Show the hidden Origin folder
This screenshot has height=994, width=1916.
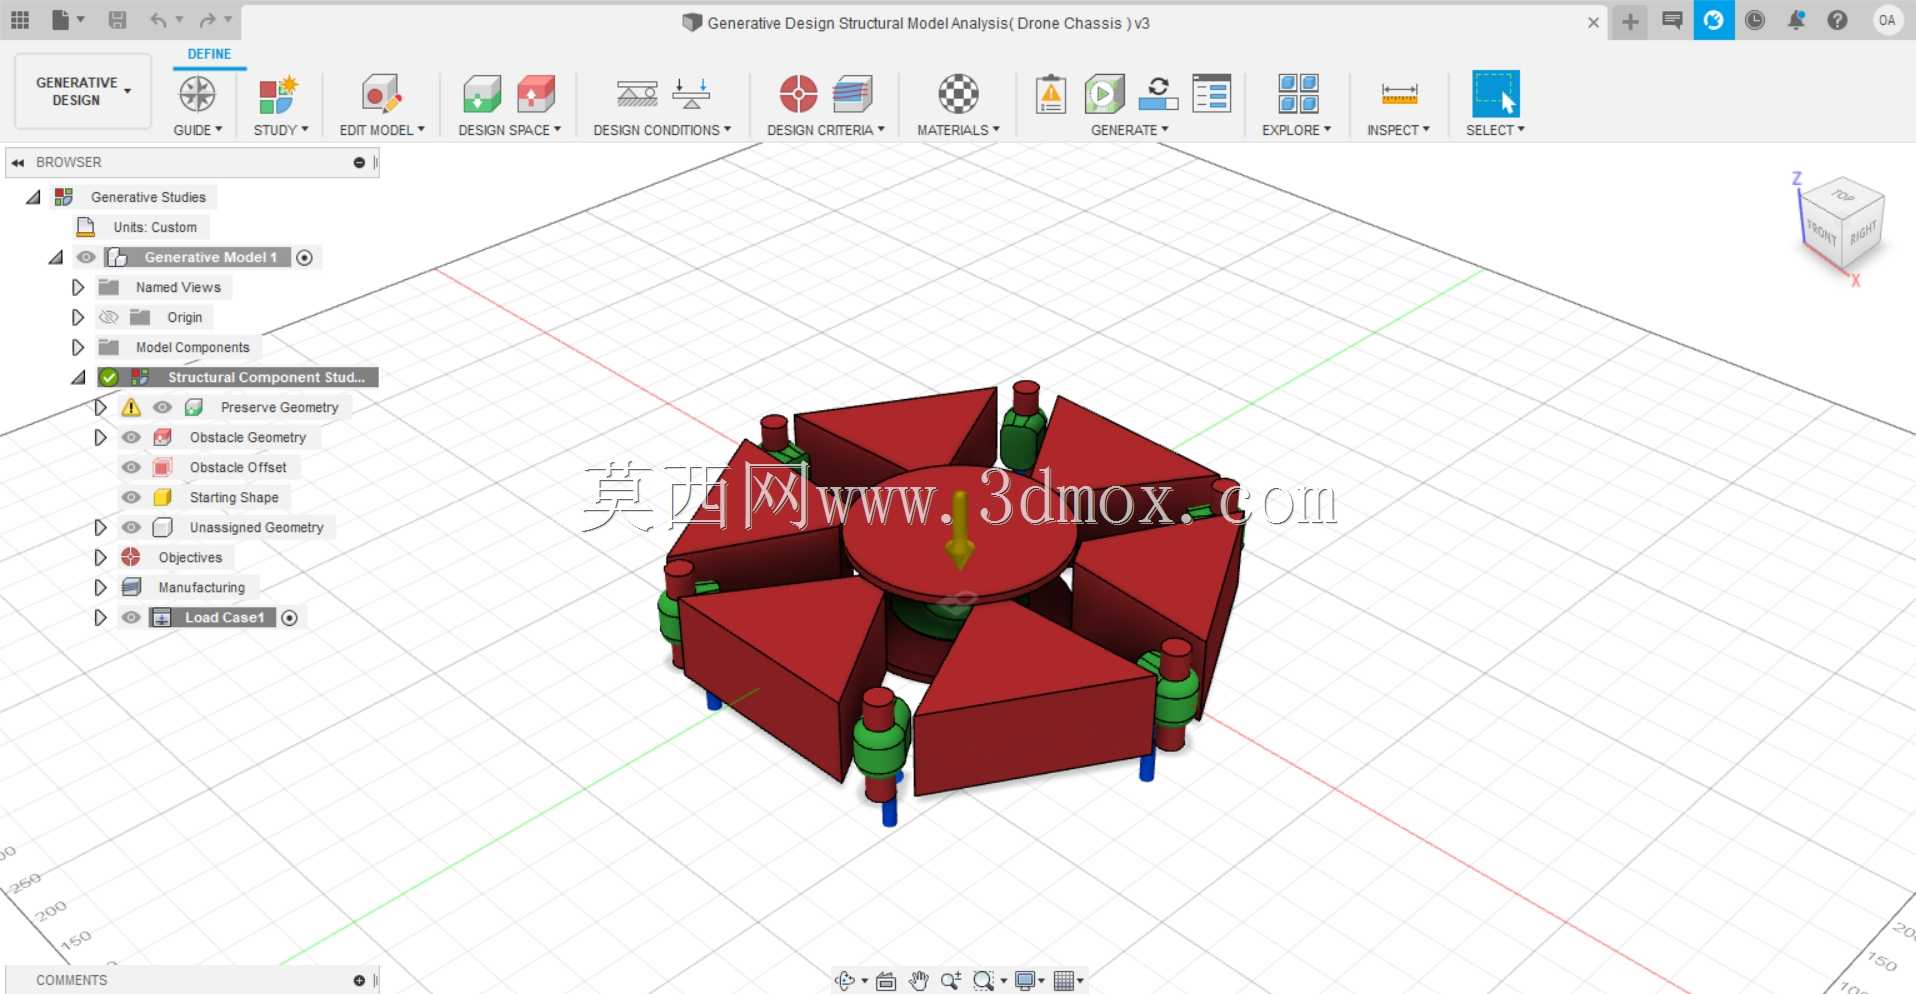[109, 317]
